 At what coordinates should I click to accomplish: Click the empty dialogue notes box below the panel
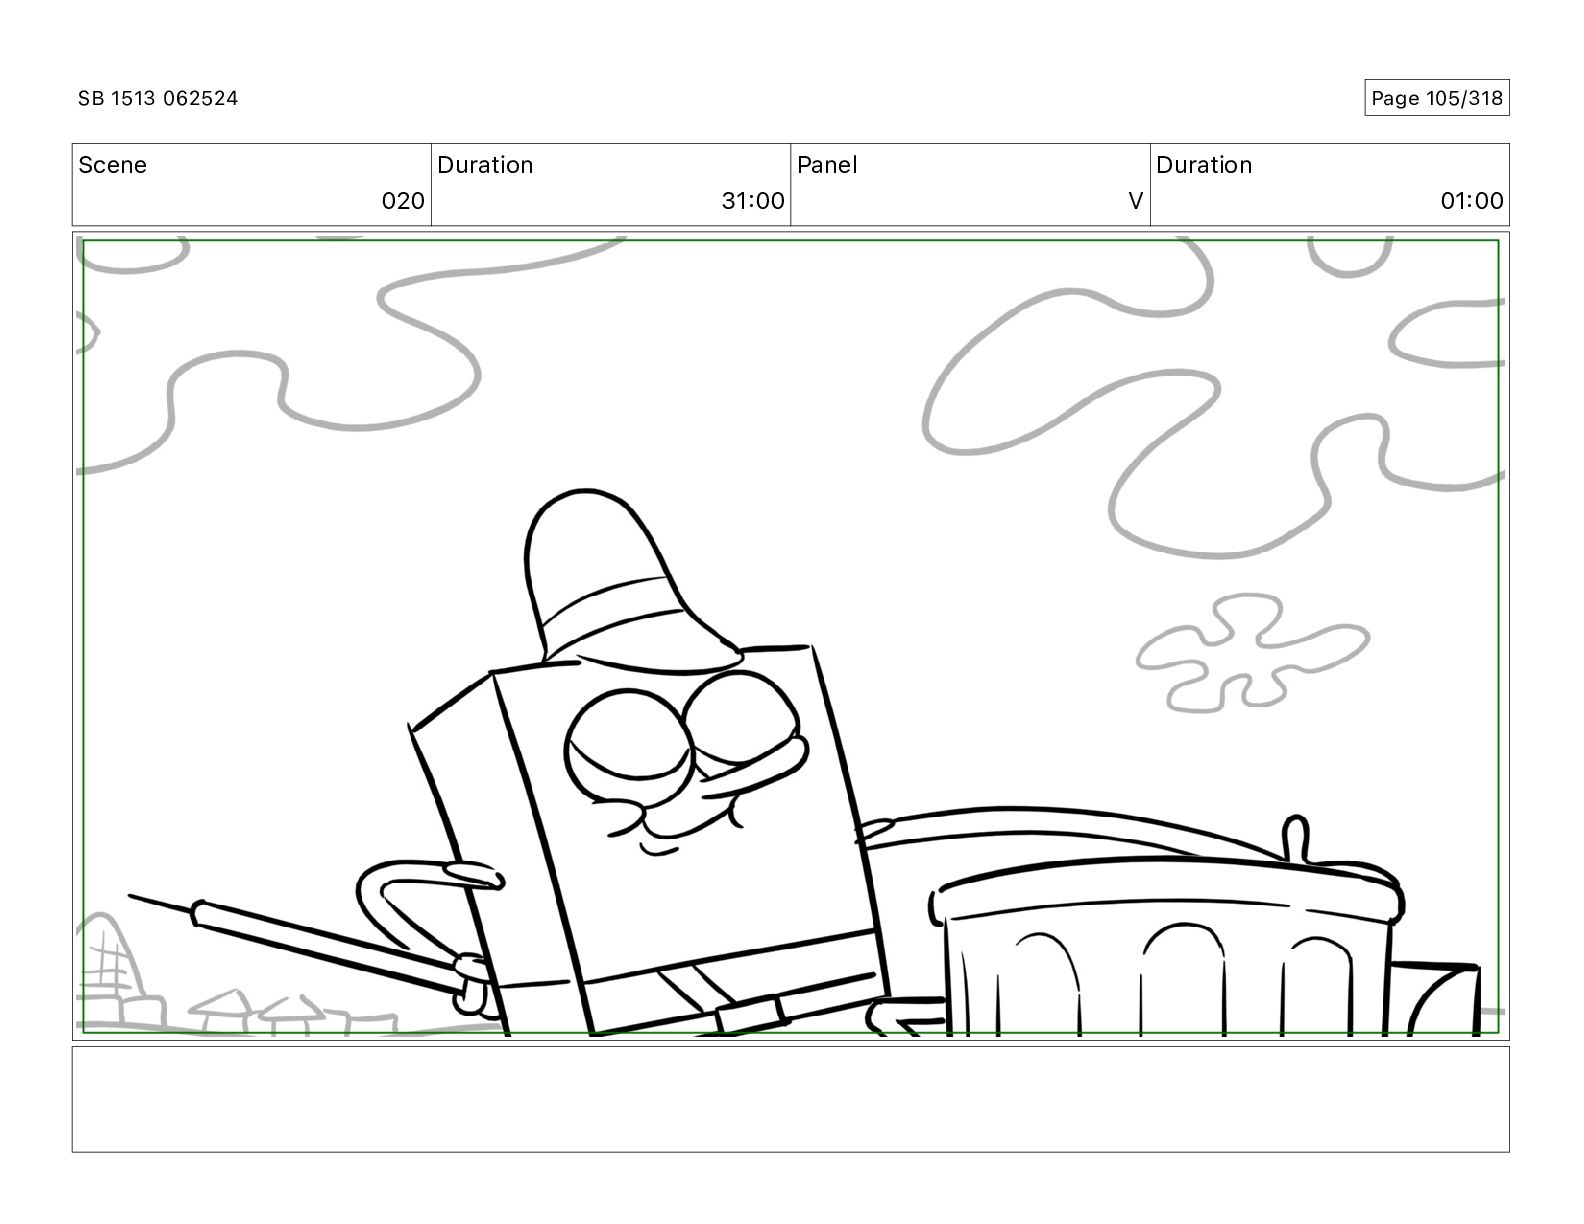[790, 1099]
